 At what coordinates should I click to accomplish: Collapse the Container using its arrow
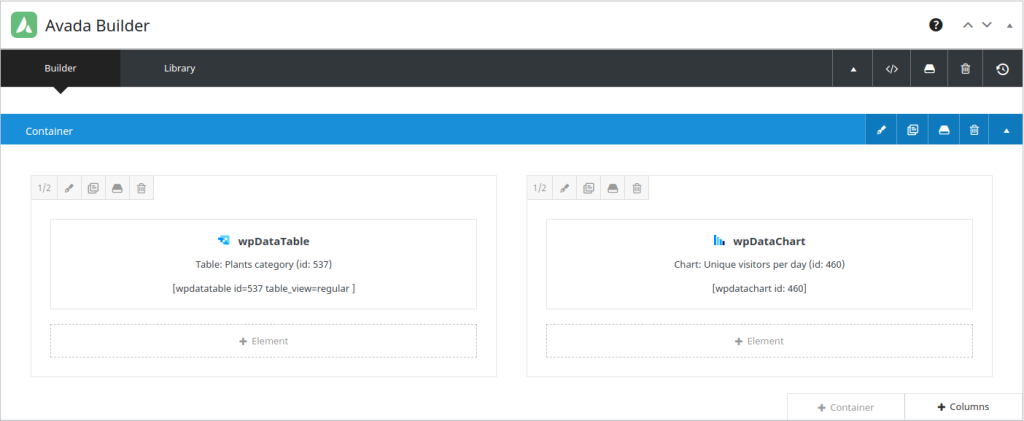tap(1006, 131)
